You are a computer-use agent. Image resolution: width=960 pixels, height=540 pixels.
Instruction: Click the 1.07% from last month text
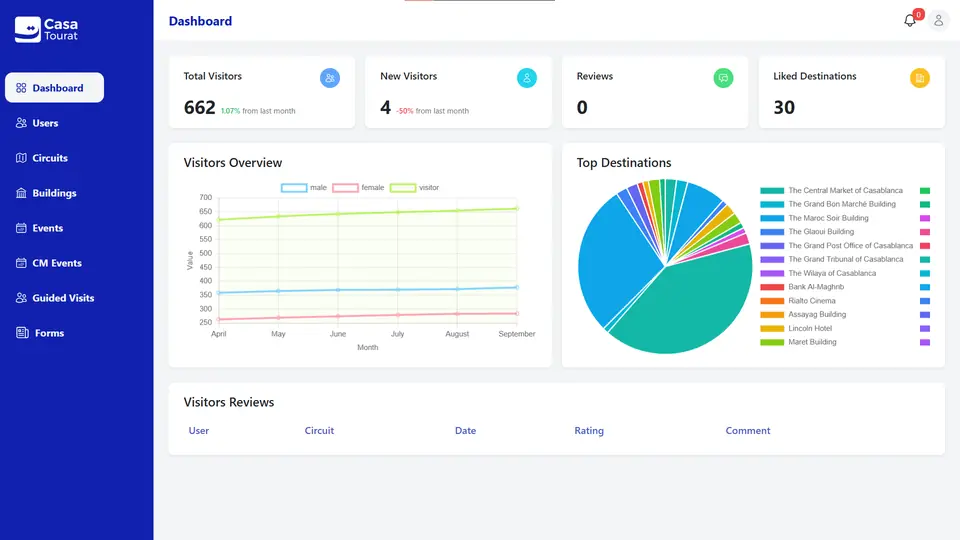coord(258,111)
